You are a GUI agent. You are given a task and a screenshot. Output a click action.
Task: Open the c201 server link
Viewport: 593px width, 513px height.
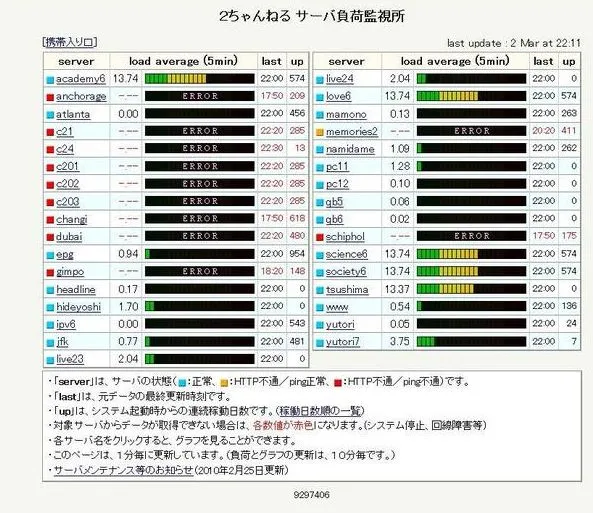coord(67,166)
